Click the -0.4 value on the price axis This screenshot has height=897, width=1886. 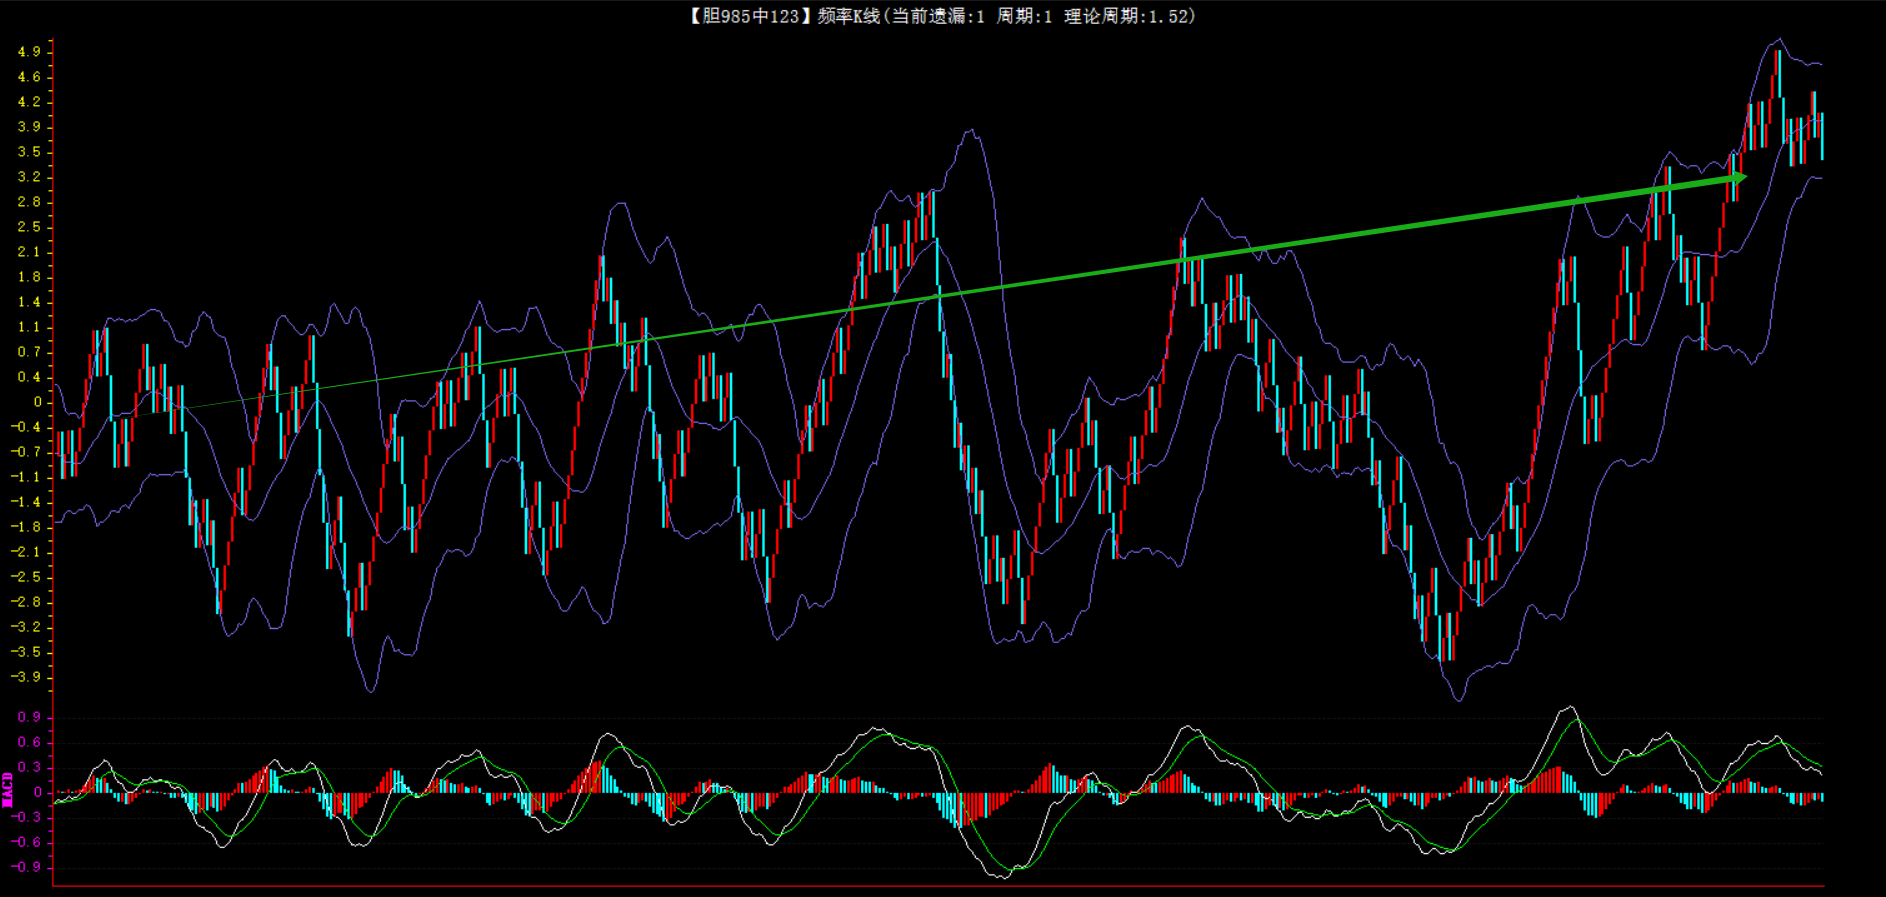click(27, 427)
